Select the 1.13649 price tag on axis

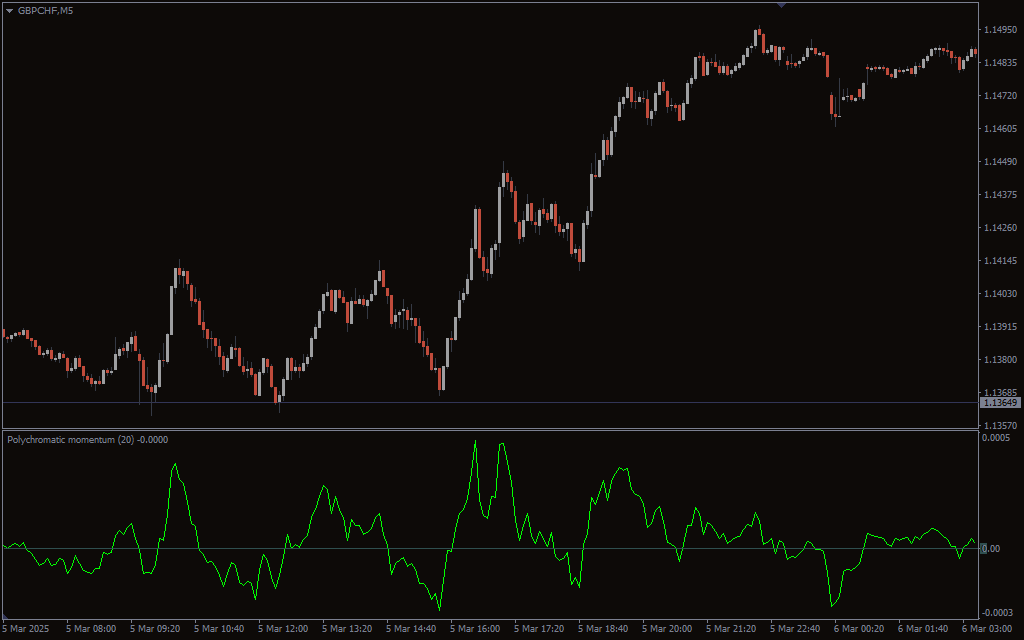click(x=1000, y=403)
